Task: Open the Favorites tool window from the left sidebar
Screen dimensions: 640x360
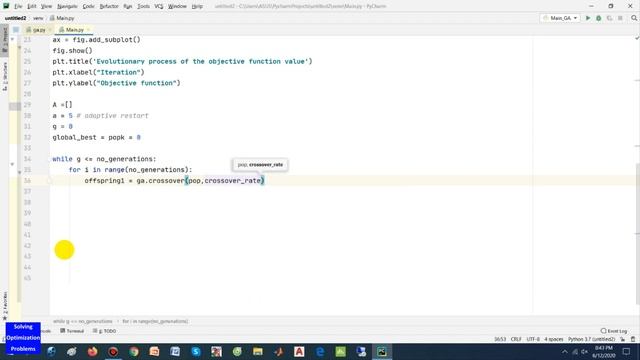Action: coord(5,306)
